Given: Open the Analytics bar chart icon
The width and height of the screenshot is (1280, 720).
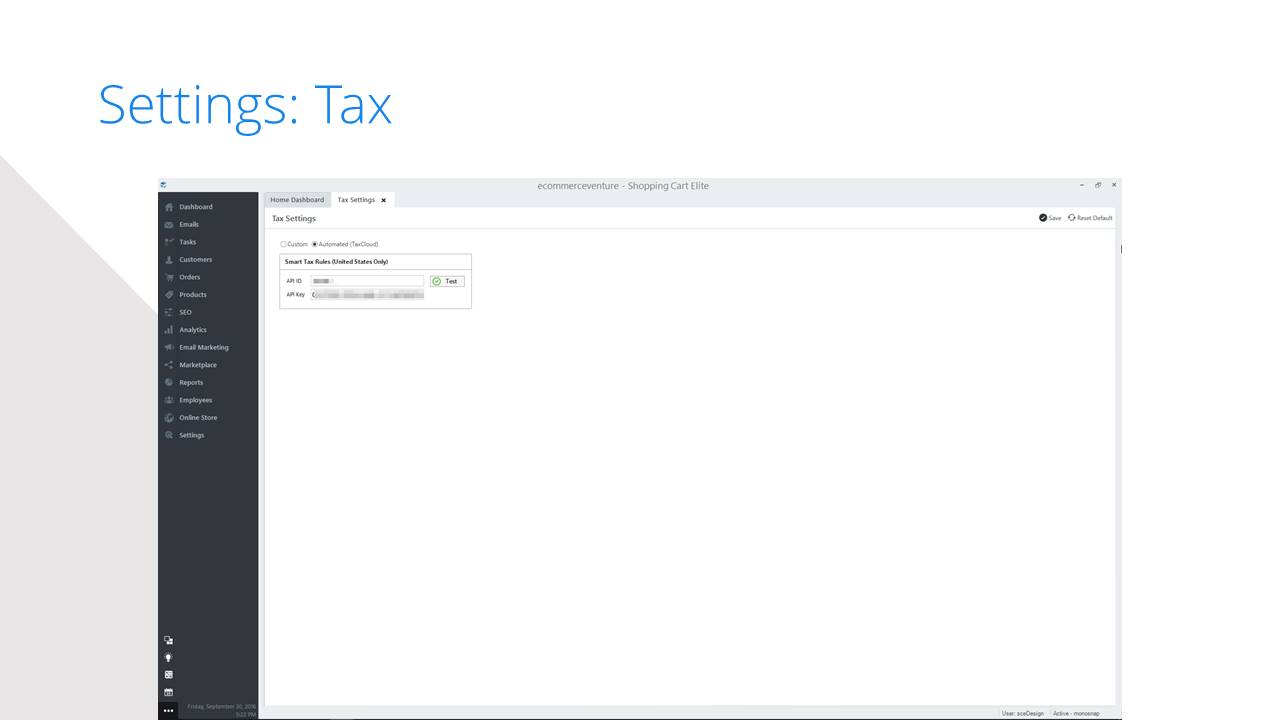Looking at the screenshot, I should (x=169, y=330).
